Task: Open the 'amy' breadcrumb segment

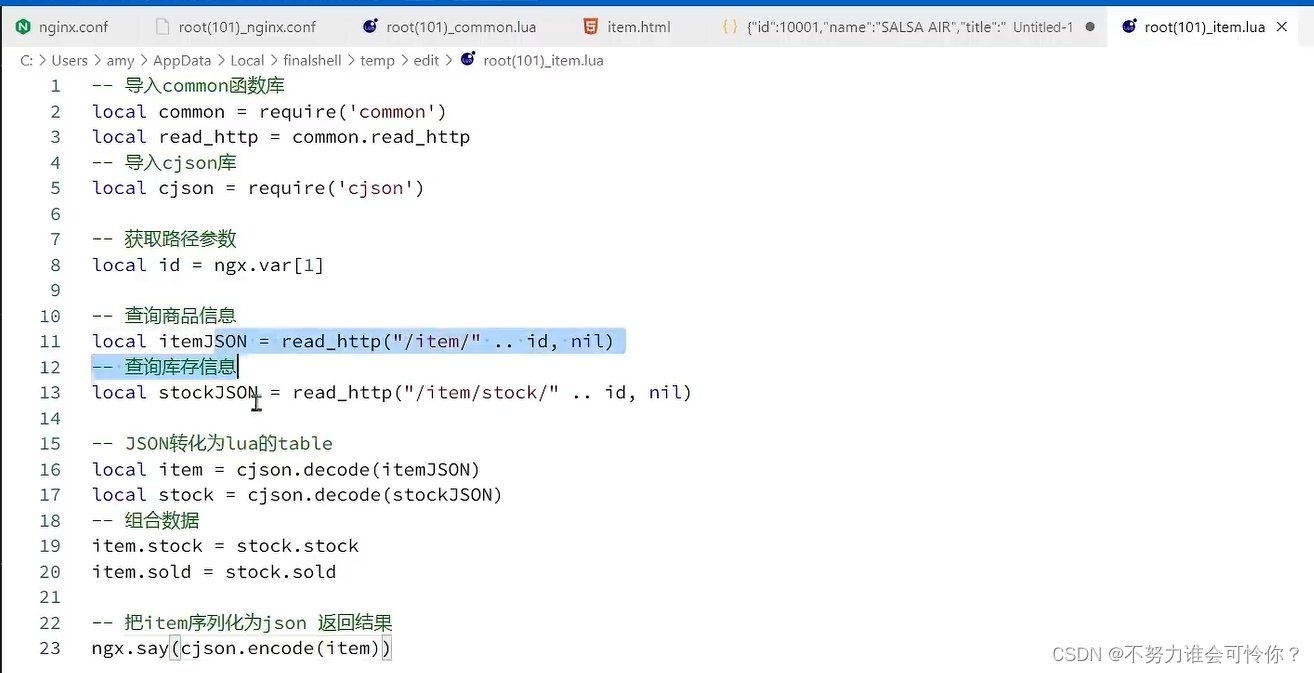Action: pos(120,60)
